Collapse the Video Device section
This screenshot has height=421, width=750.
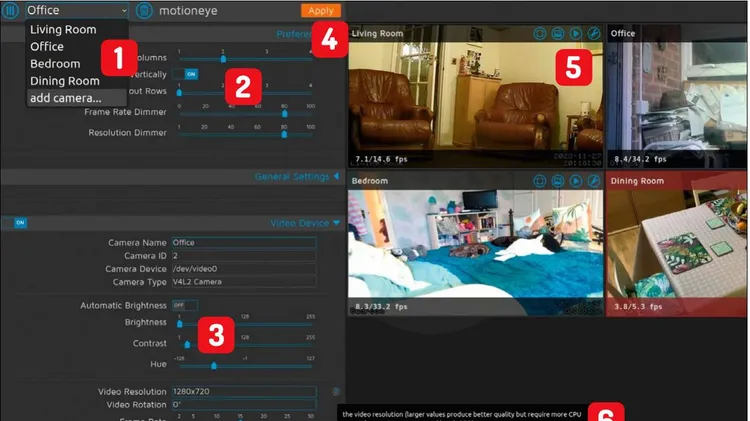click(305, 223)
